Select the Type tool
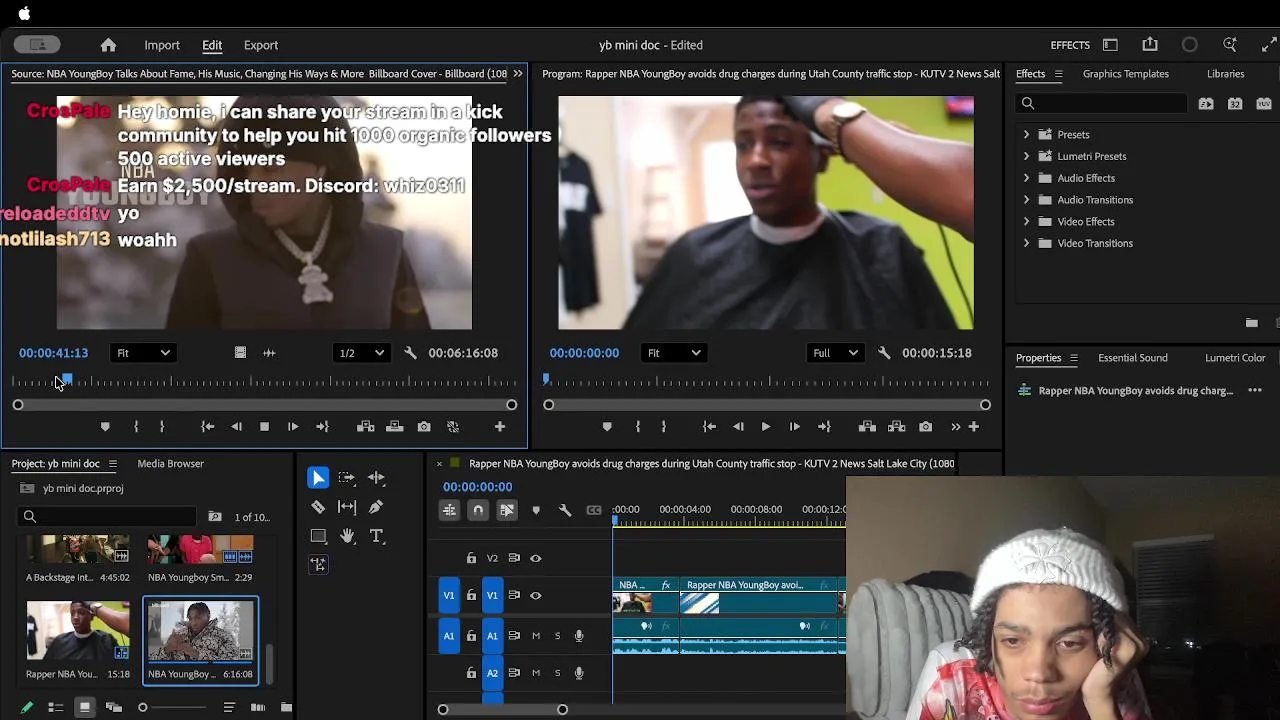The width and height of the screenshot is (1280, 720). pos(376,536)
